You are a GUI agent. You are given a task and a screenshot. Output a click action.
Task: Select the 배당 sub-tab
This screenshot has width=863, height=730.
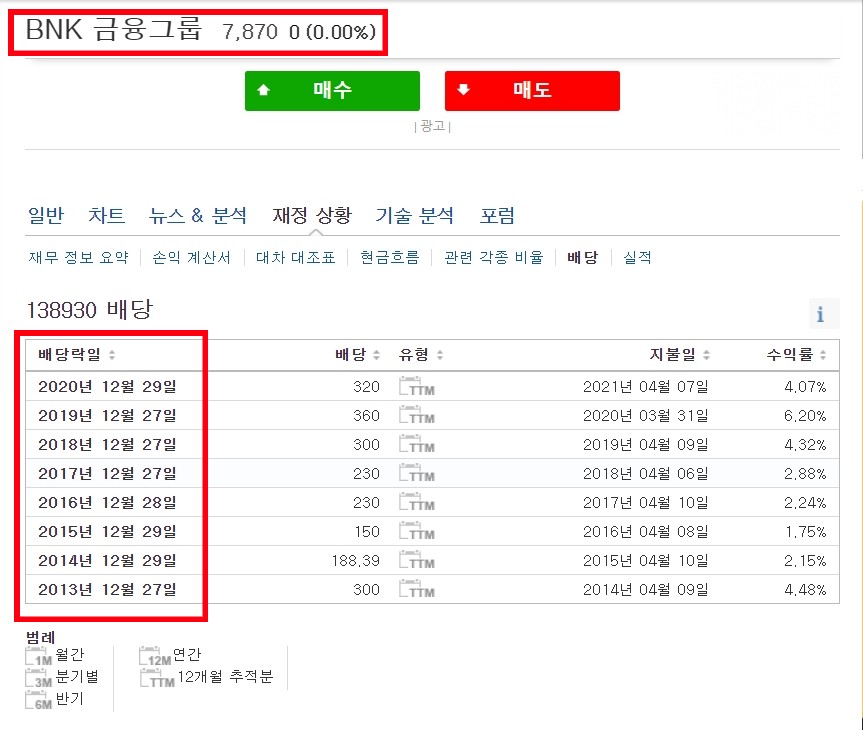coord(582,257)
